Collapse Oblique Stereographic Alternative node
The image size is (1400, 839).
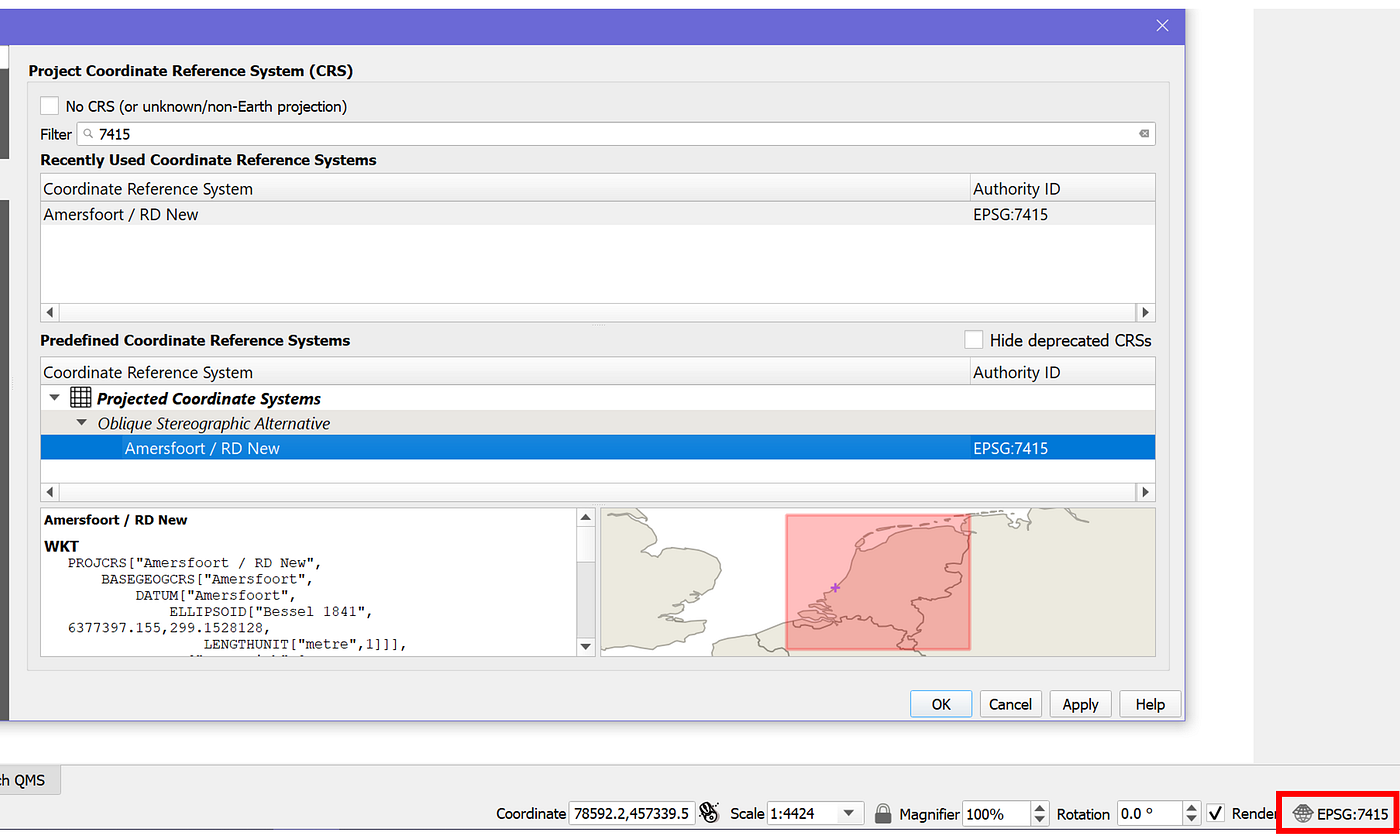pos(83,424)
